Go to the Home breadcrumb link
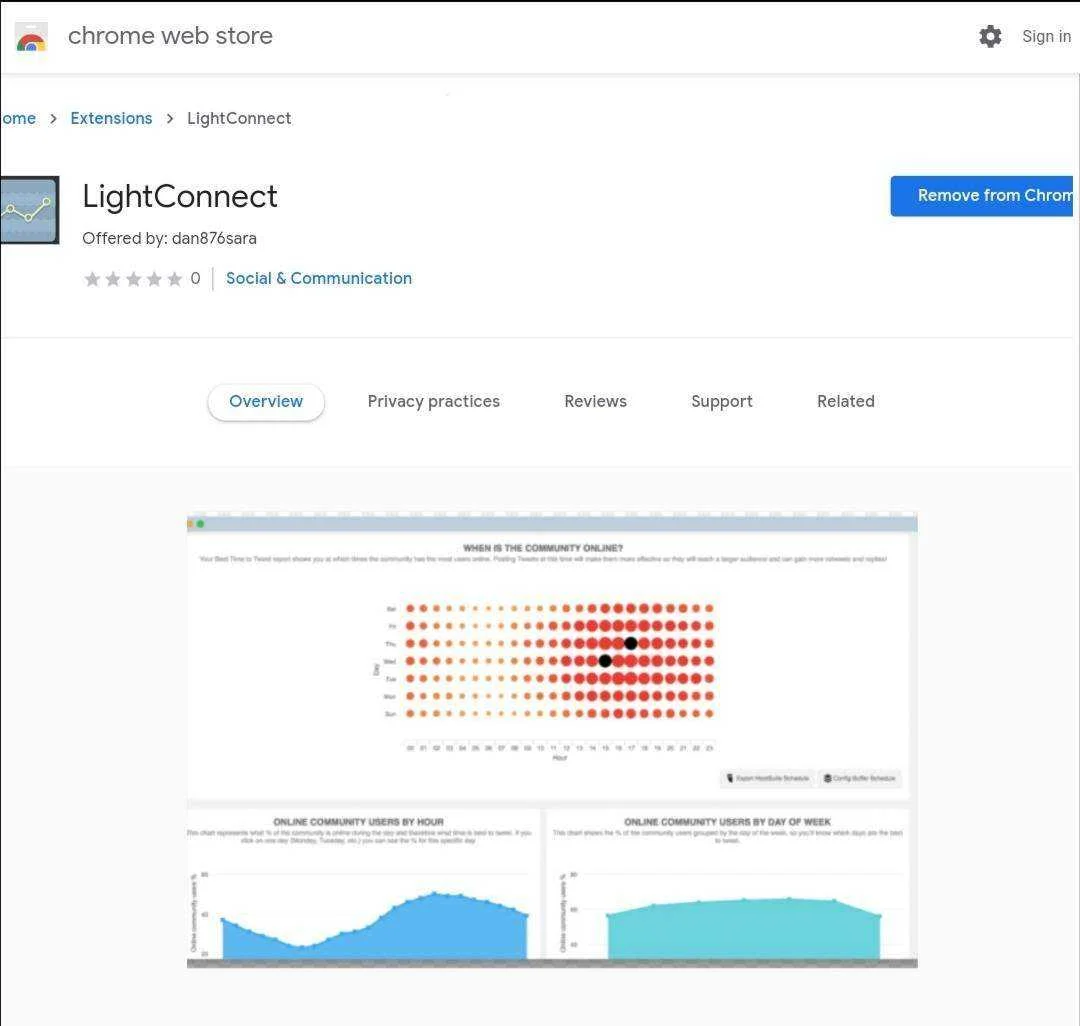The image size is (1080, 1026). click(x=18, y=118)
